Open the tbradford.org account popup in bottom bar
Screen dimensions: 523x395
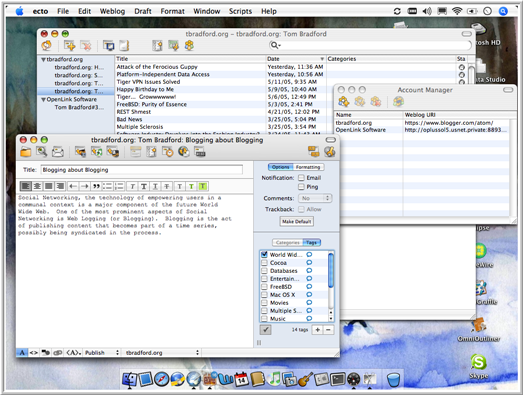pos(162,353)
